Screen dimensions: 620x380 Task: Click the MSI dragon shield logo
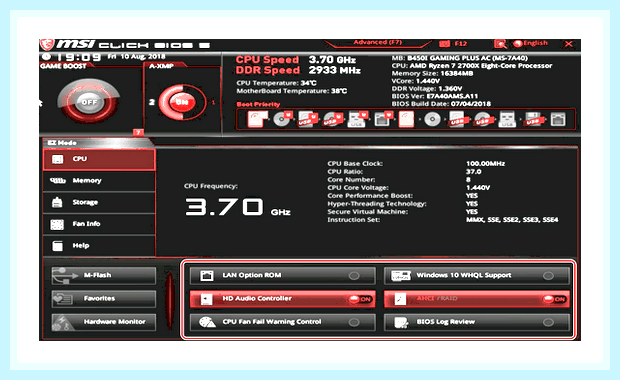[47, 44]
